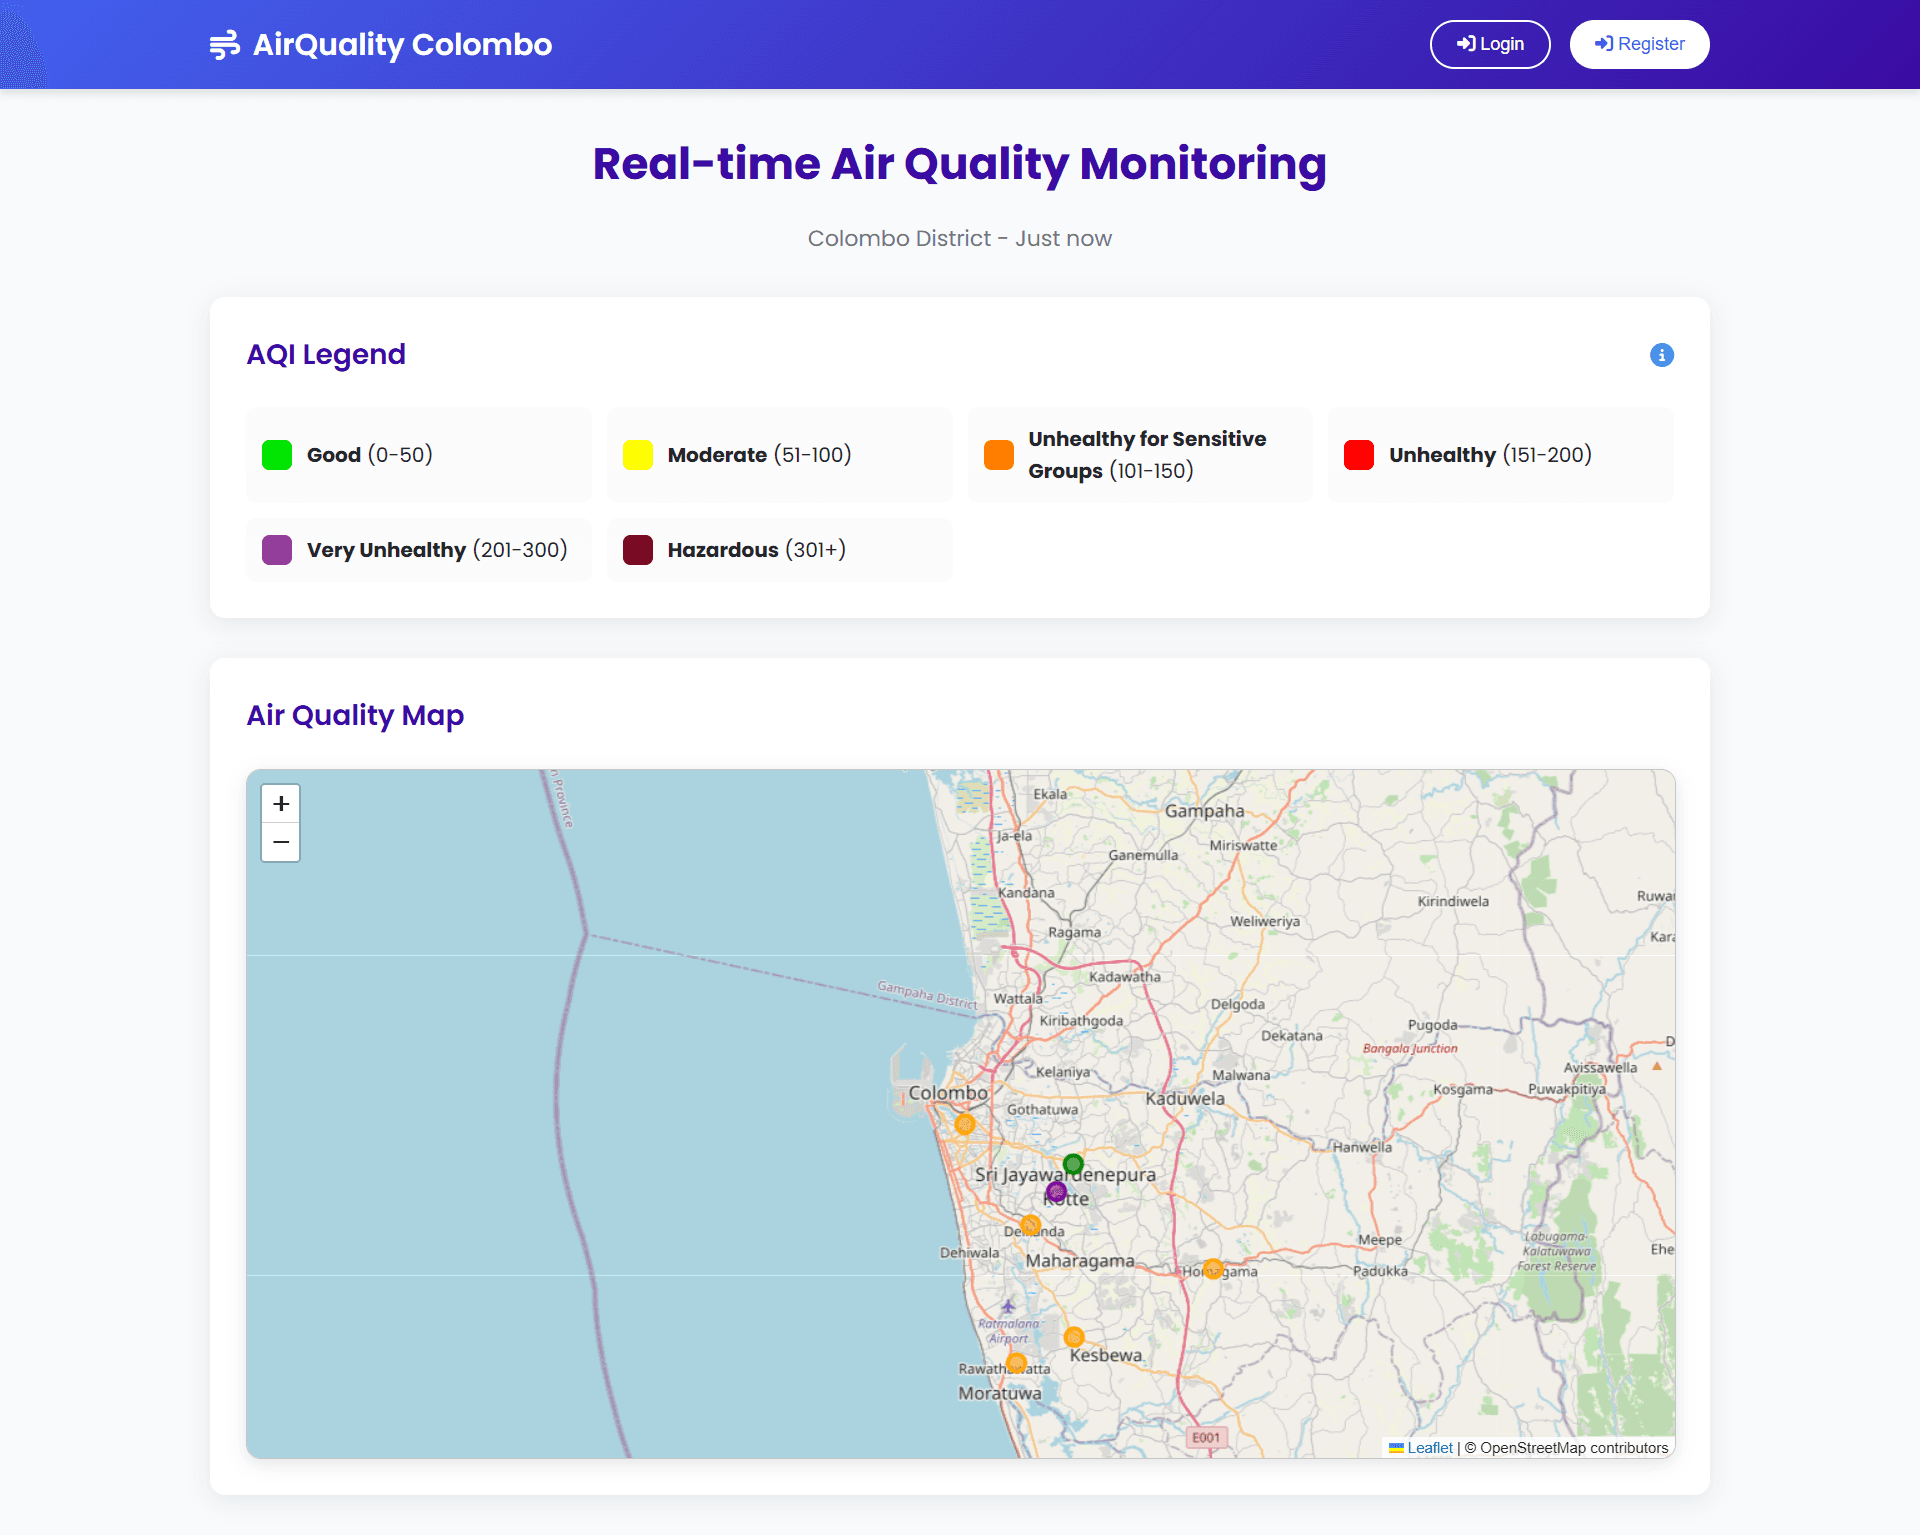Click 'Colombo District - Just now' subtitle
The width and height of the screenshot is (1920, 1535).
click(960, 239)
